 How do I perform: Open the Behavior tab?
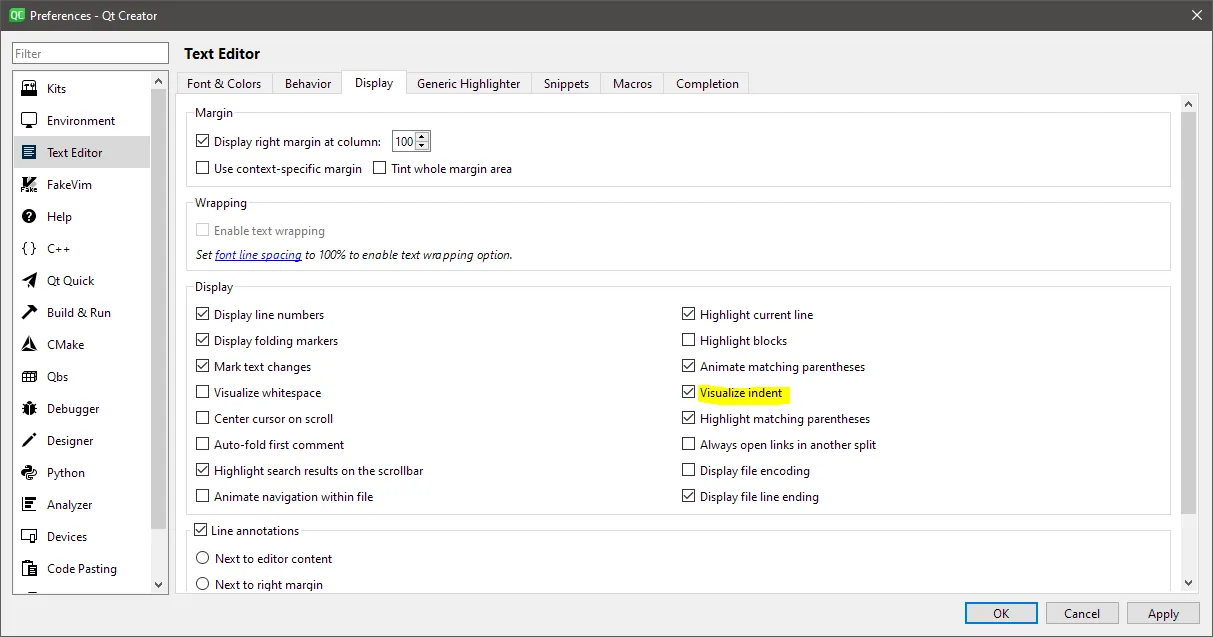pyautogui.click(x=308, y=84)
